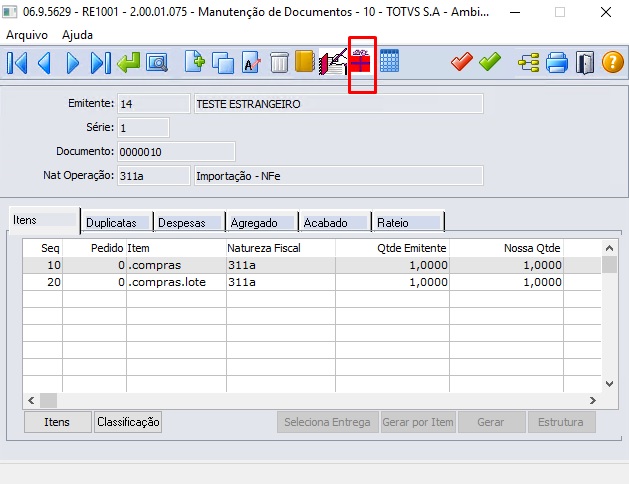Edit the current document

(251, 62)
